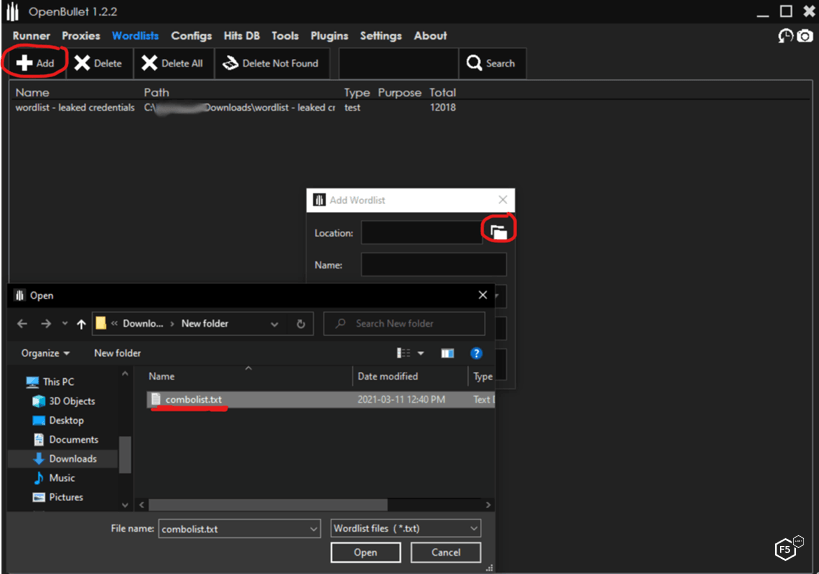Refresh the New folder location
819x574 pixels.
coord(301,324)
